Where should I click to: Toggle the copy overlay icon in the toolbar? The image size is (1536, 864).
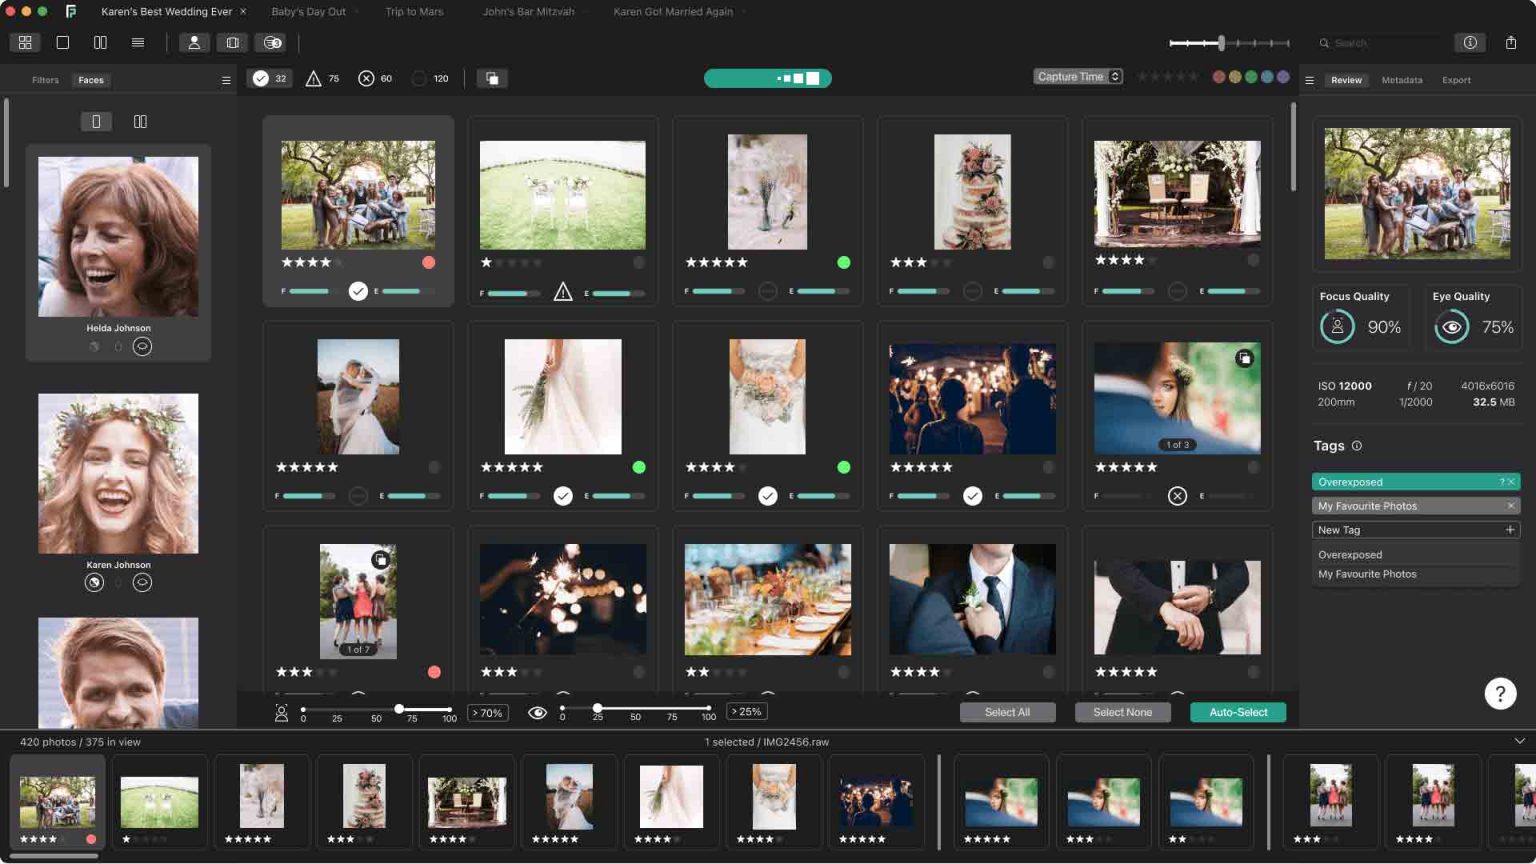tap(492, 77)
